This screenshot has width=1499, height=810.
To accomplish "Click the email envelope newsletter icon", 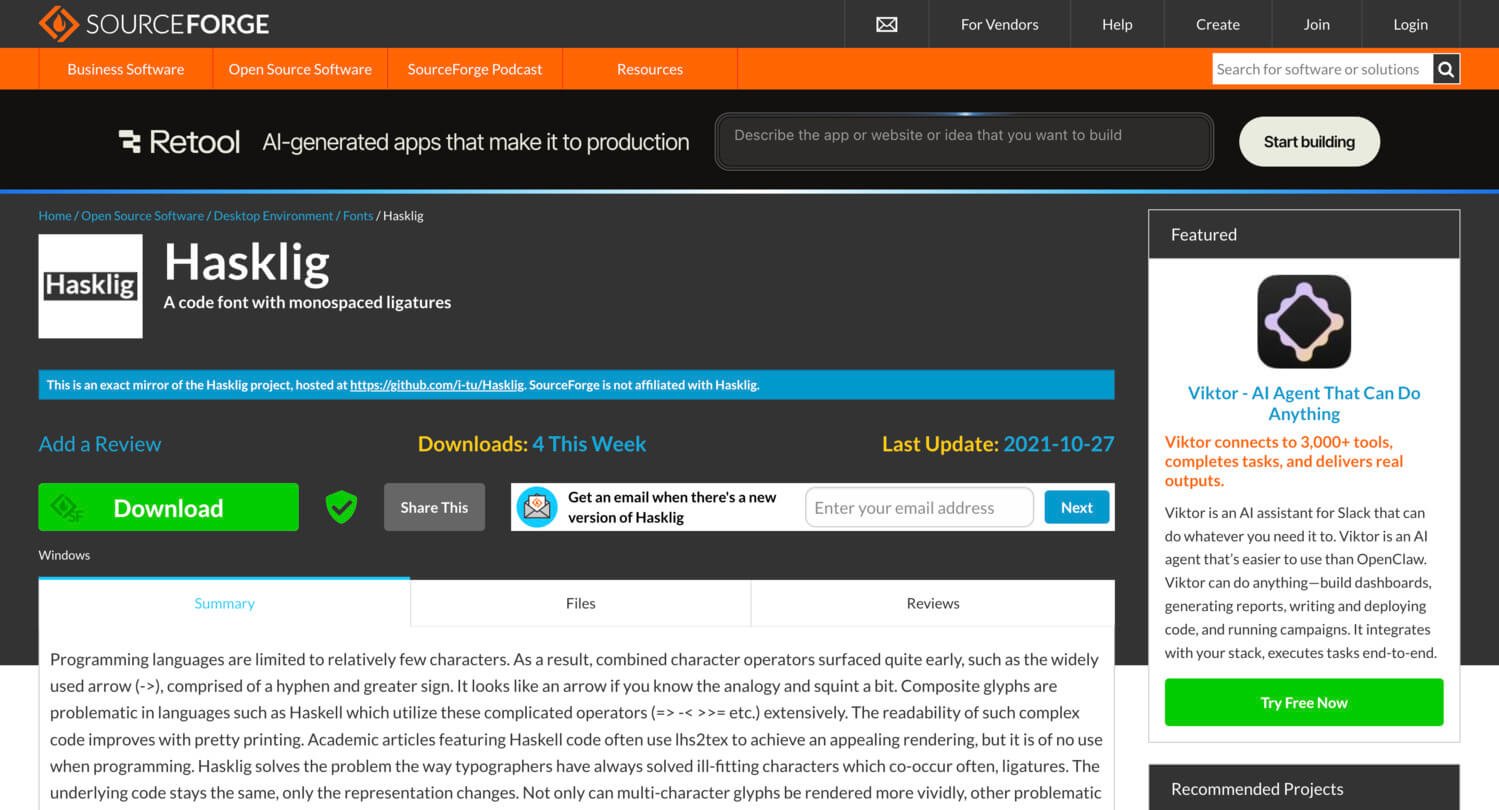I will point(537,507).
